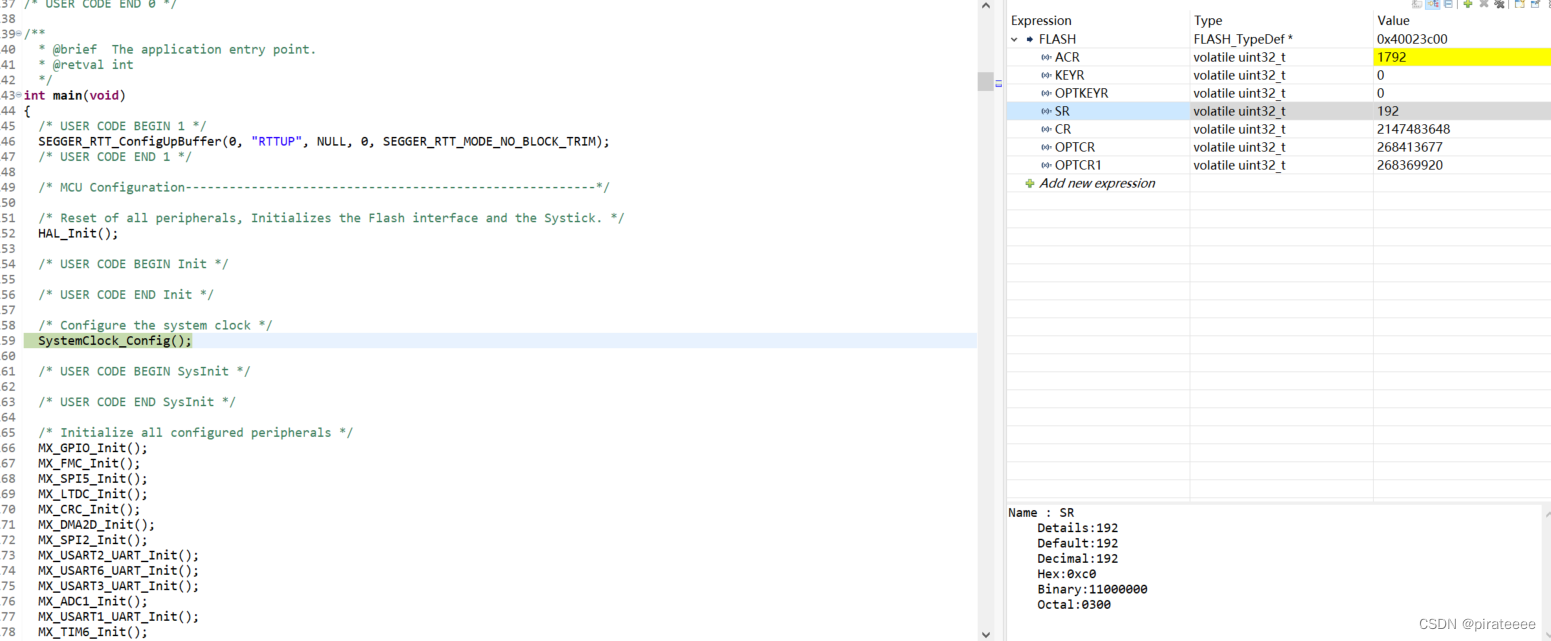1551x641 pixels.
Task: Click the variable icon beside ACR
Action: point(1044,57)
